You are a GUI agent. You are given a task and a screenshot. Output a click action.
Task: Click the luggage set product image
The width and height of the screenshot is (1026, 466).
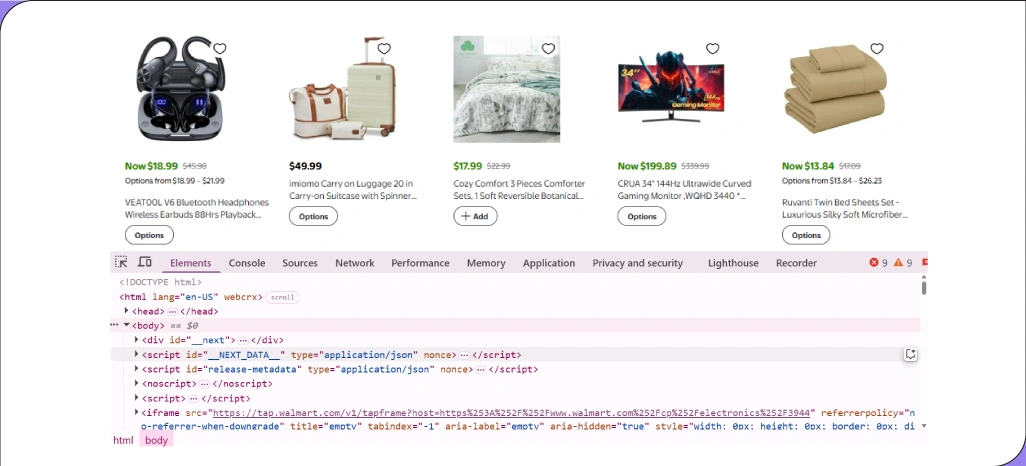tap(343, 89)
